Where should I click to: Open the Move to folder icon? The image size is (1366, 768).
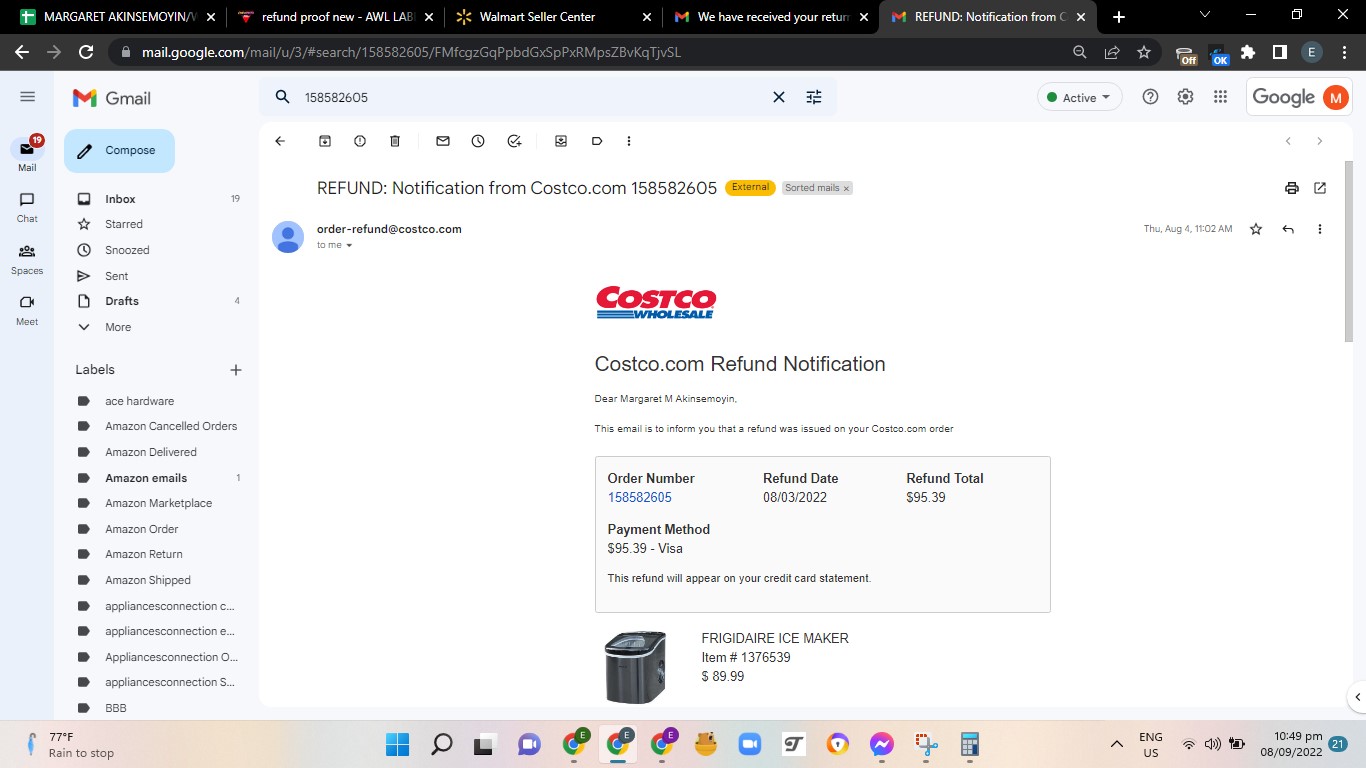[x=561, y=141]
